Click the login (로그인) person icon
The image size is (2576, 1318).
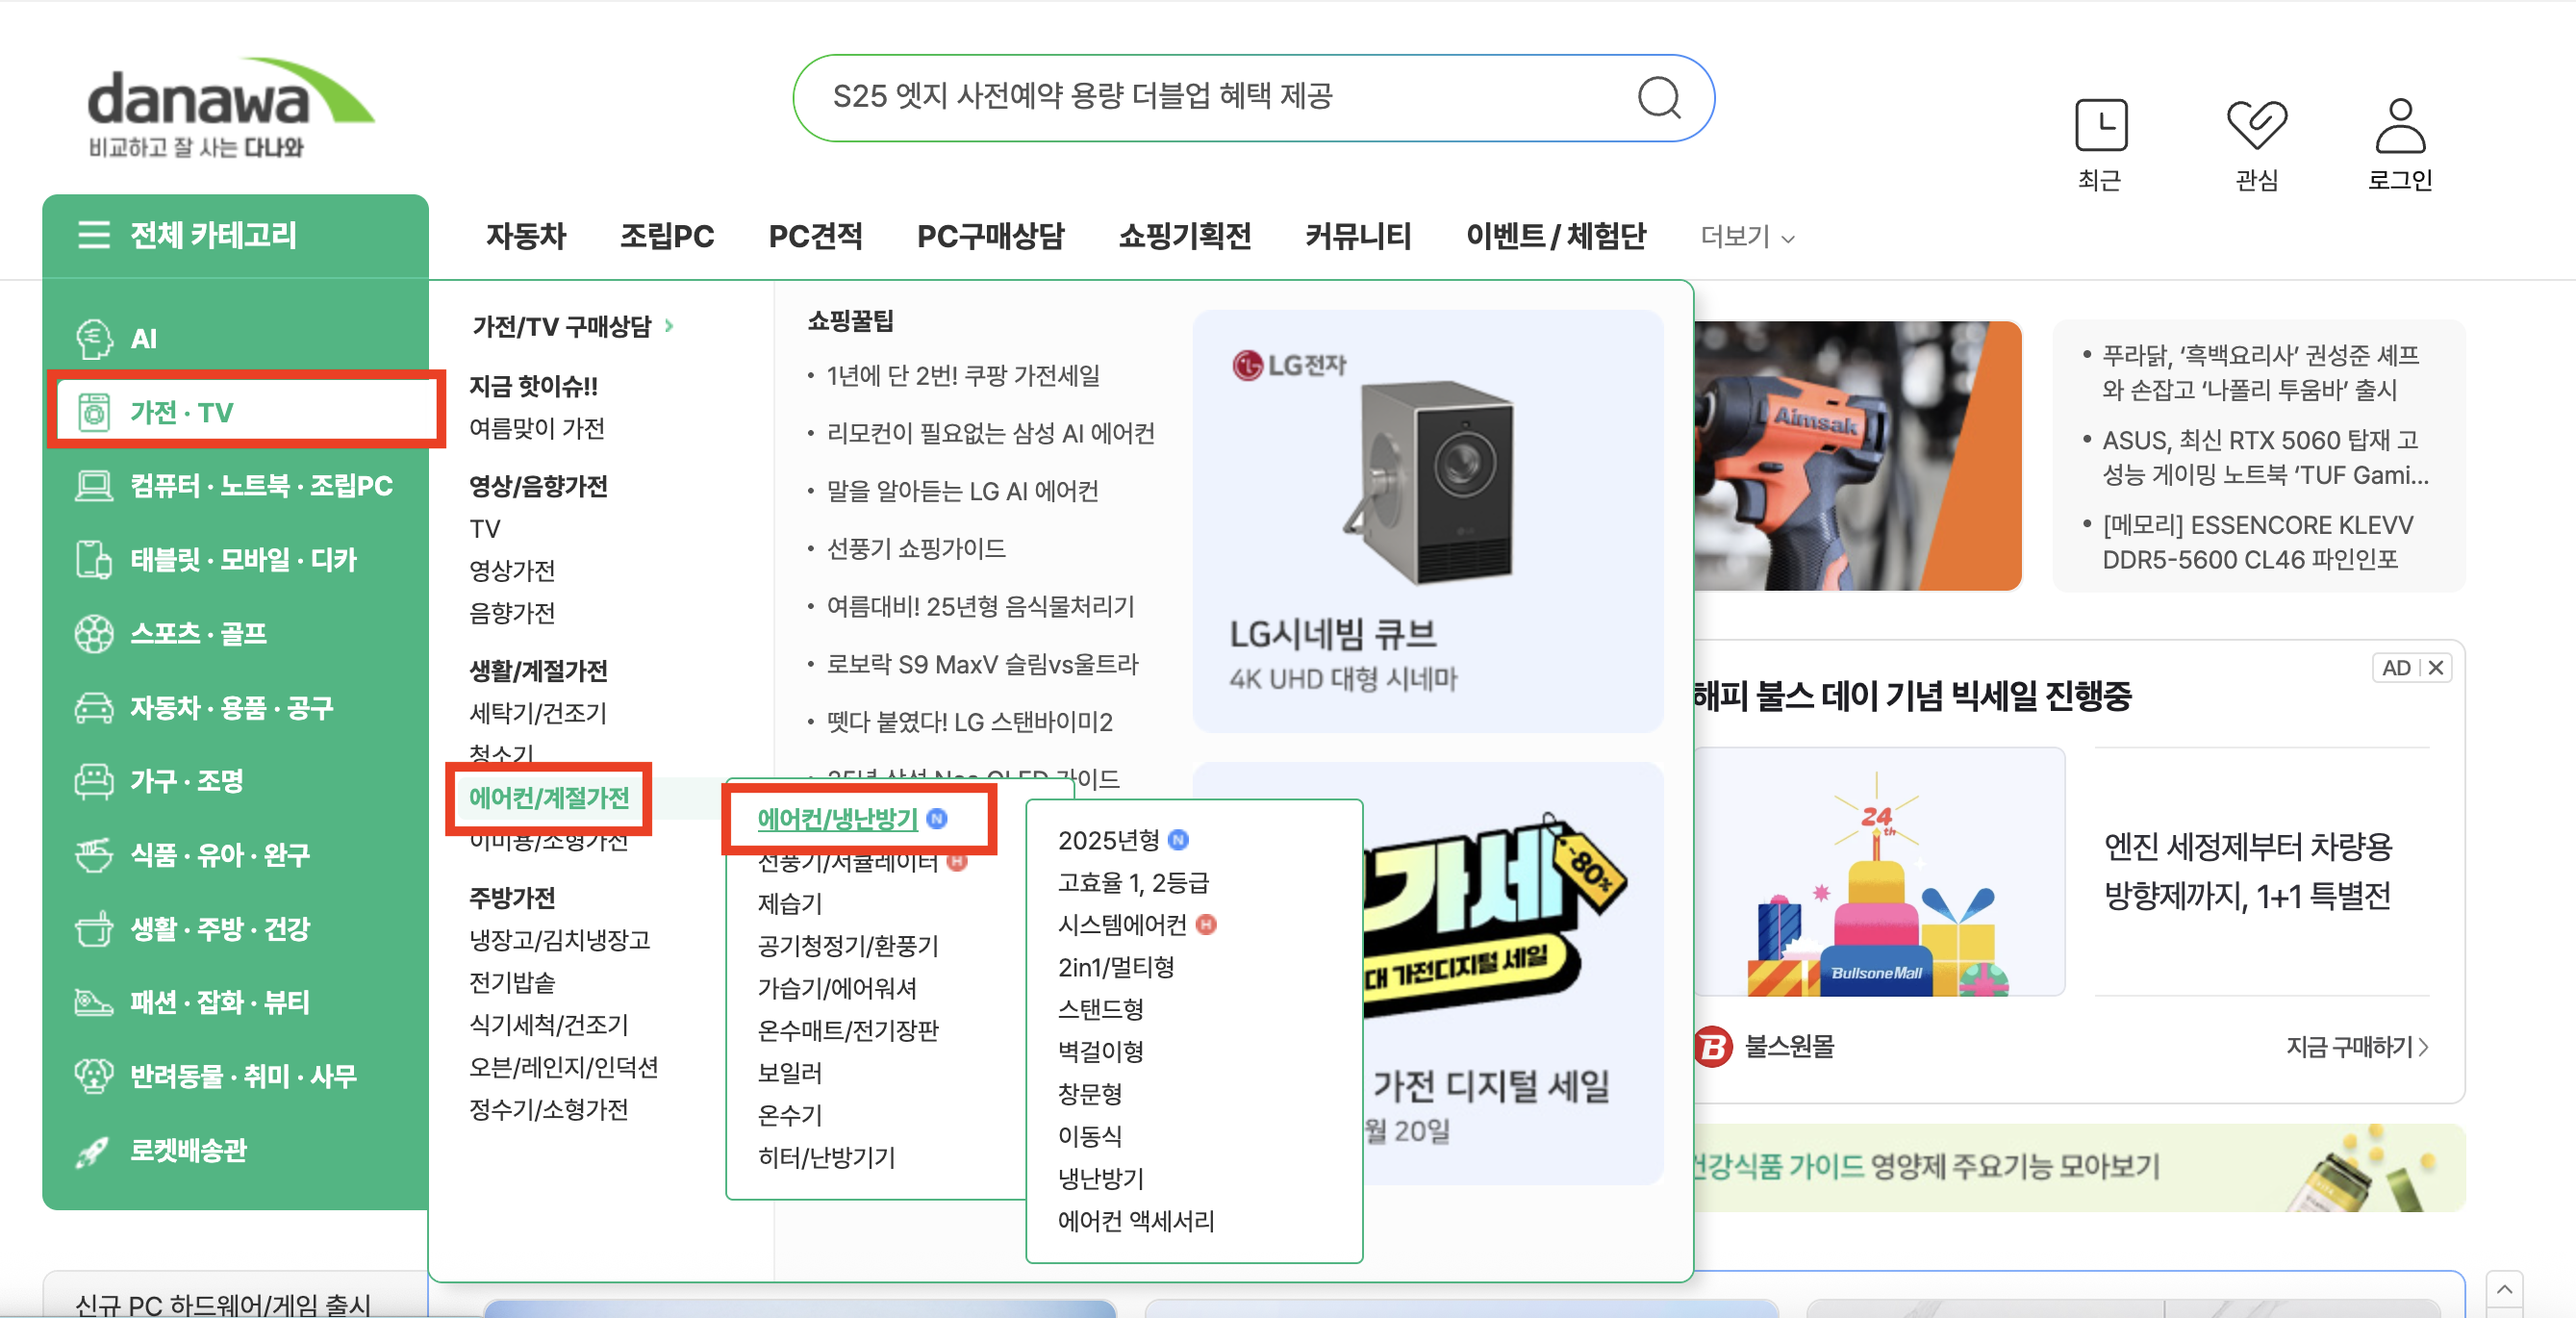[x=2399, y=126]
